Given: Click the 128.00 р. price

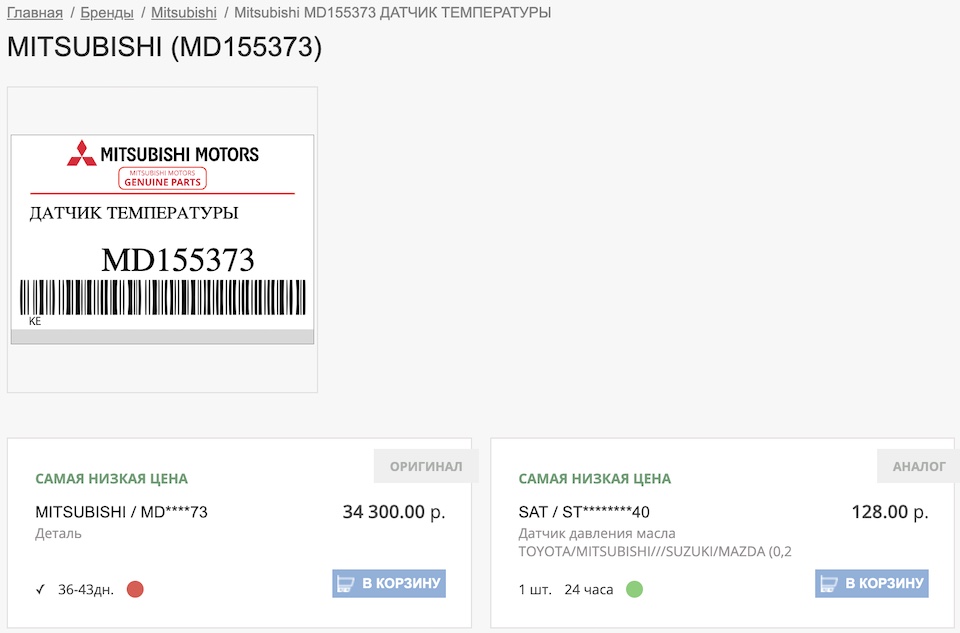Looking at the screenshot, I should click(x=889, y=512).
